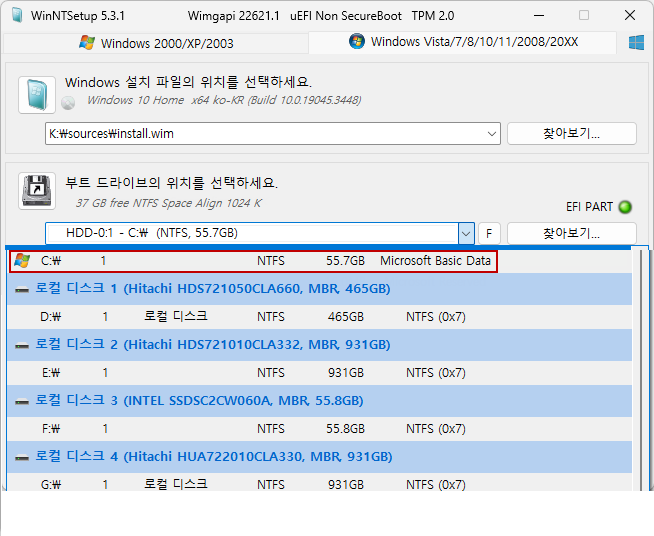Viewport: 654px width, 536px height.
Task: Click the Windows flag icon on C: row
Action: [x=22, y=261]
